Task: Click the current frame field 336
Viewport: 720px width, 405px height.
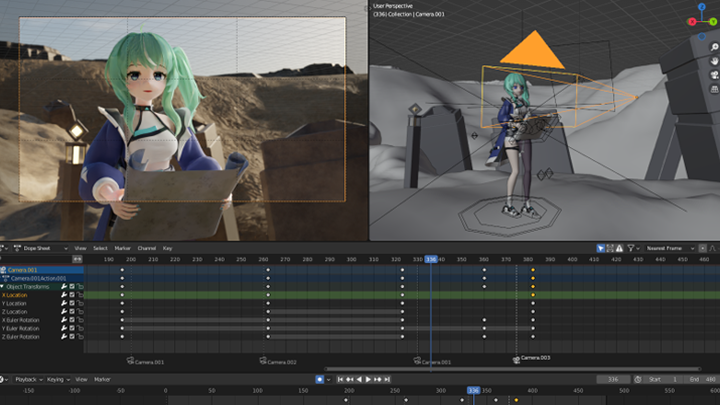Action: [613, 379]
